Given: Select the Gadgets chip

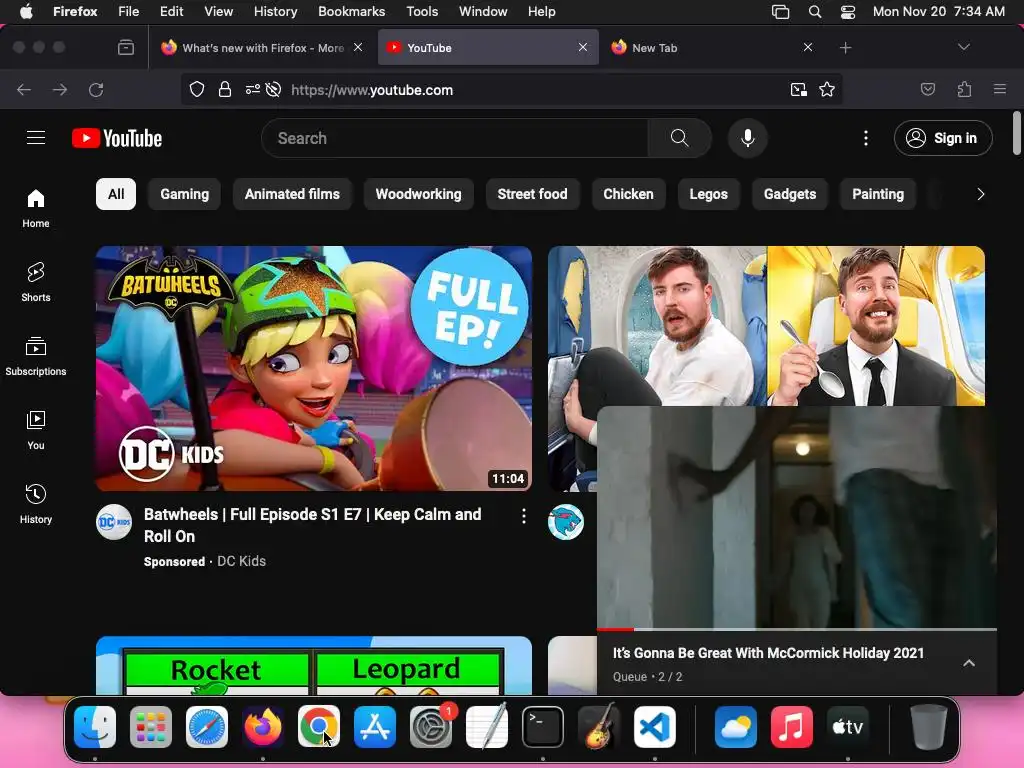Looking at the screenshot, I should [x=790, y=194].
